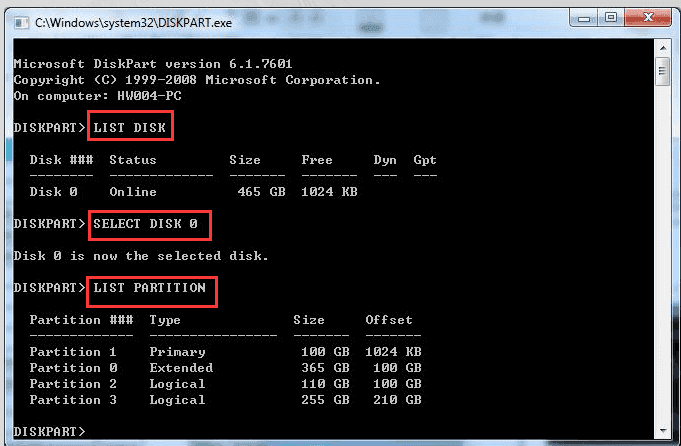Click the 210 GB offset value
This screenshot has height=446, width=681.
click(x=397, y=400)
